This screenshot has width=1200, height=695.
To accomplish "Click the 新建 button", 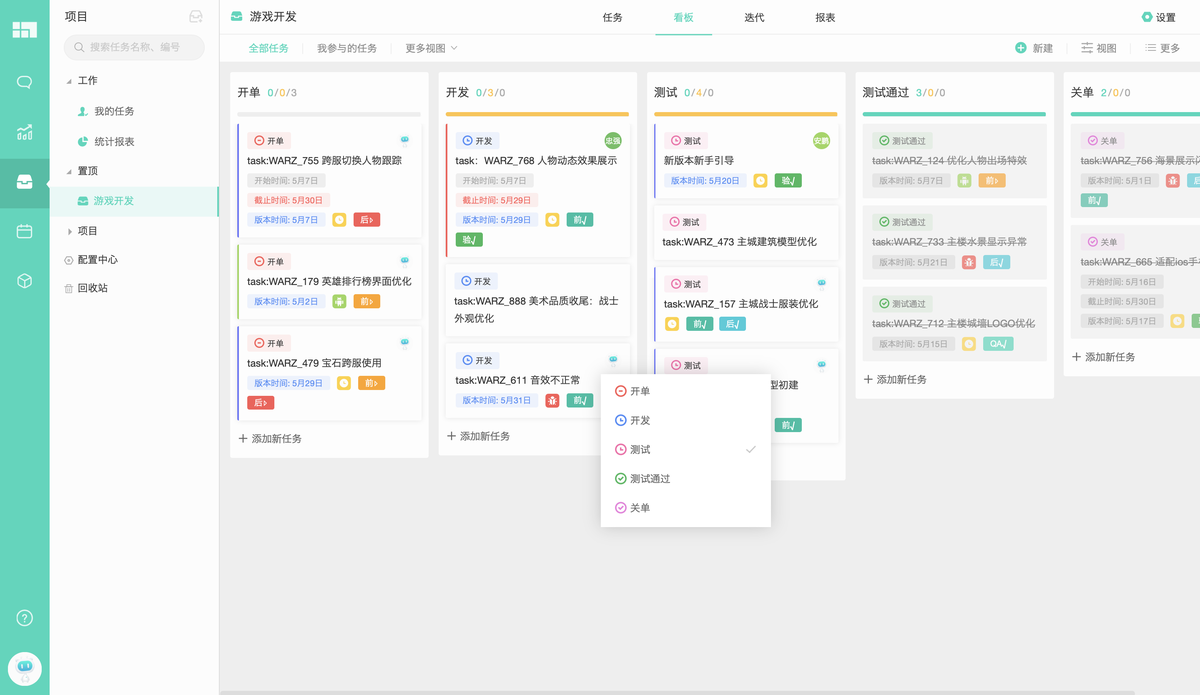I will coord(1034,48).
